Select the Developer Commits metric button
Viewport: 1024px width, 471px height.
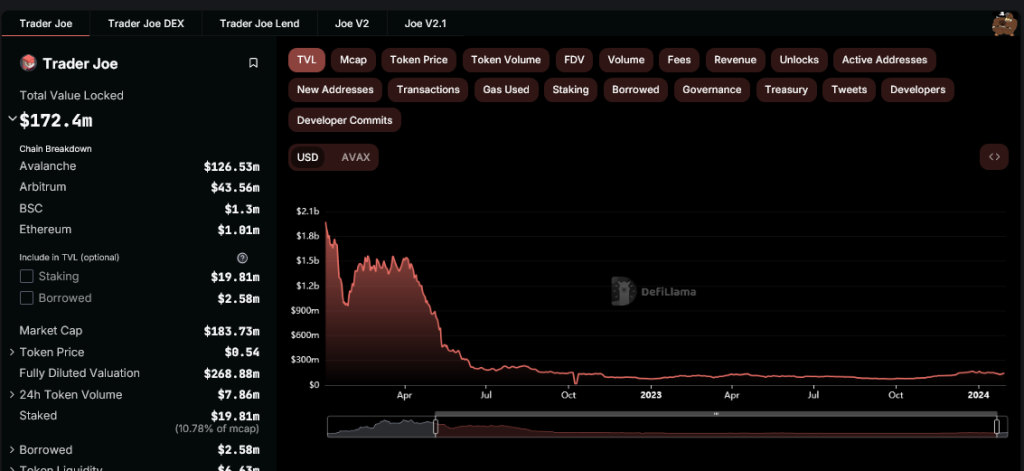coord(345,120)
